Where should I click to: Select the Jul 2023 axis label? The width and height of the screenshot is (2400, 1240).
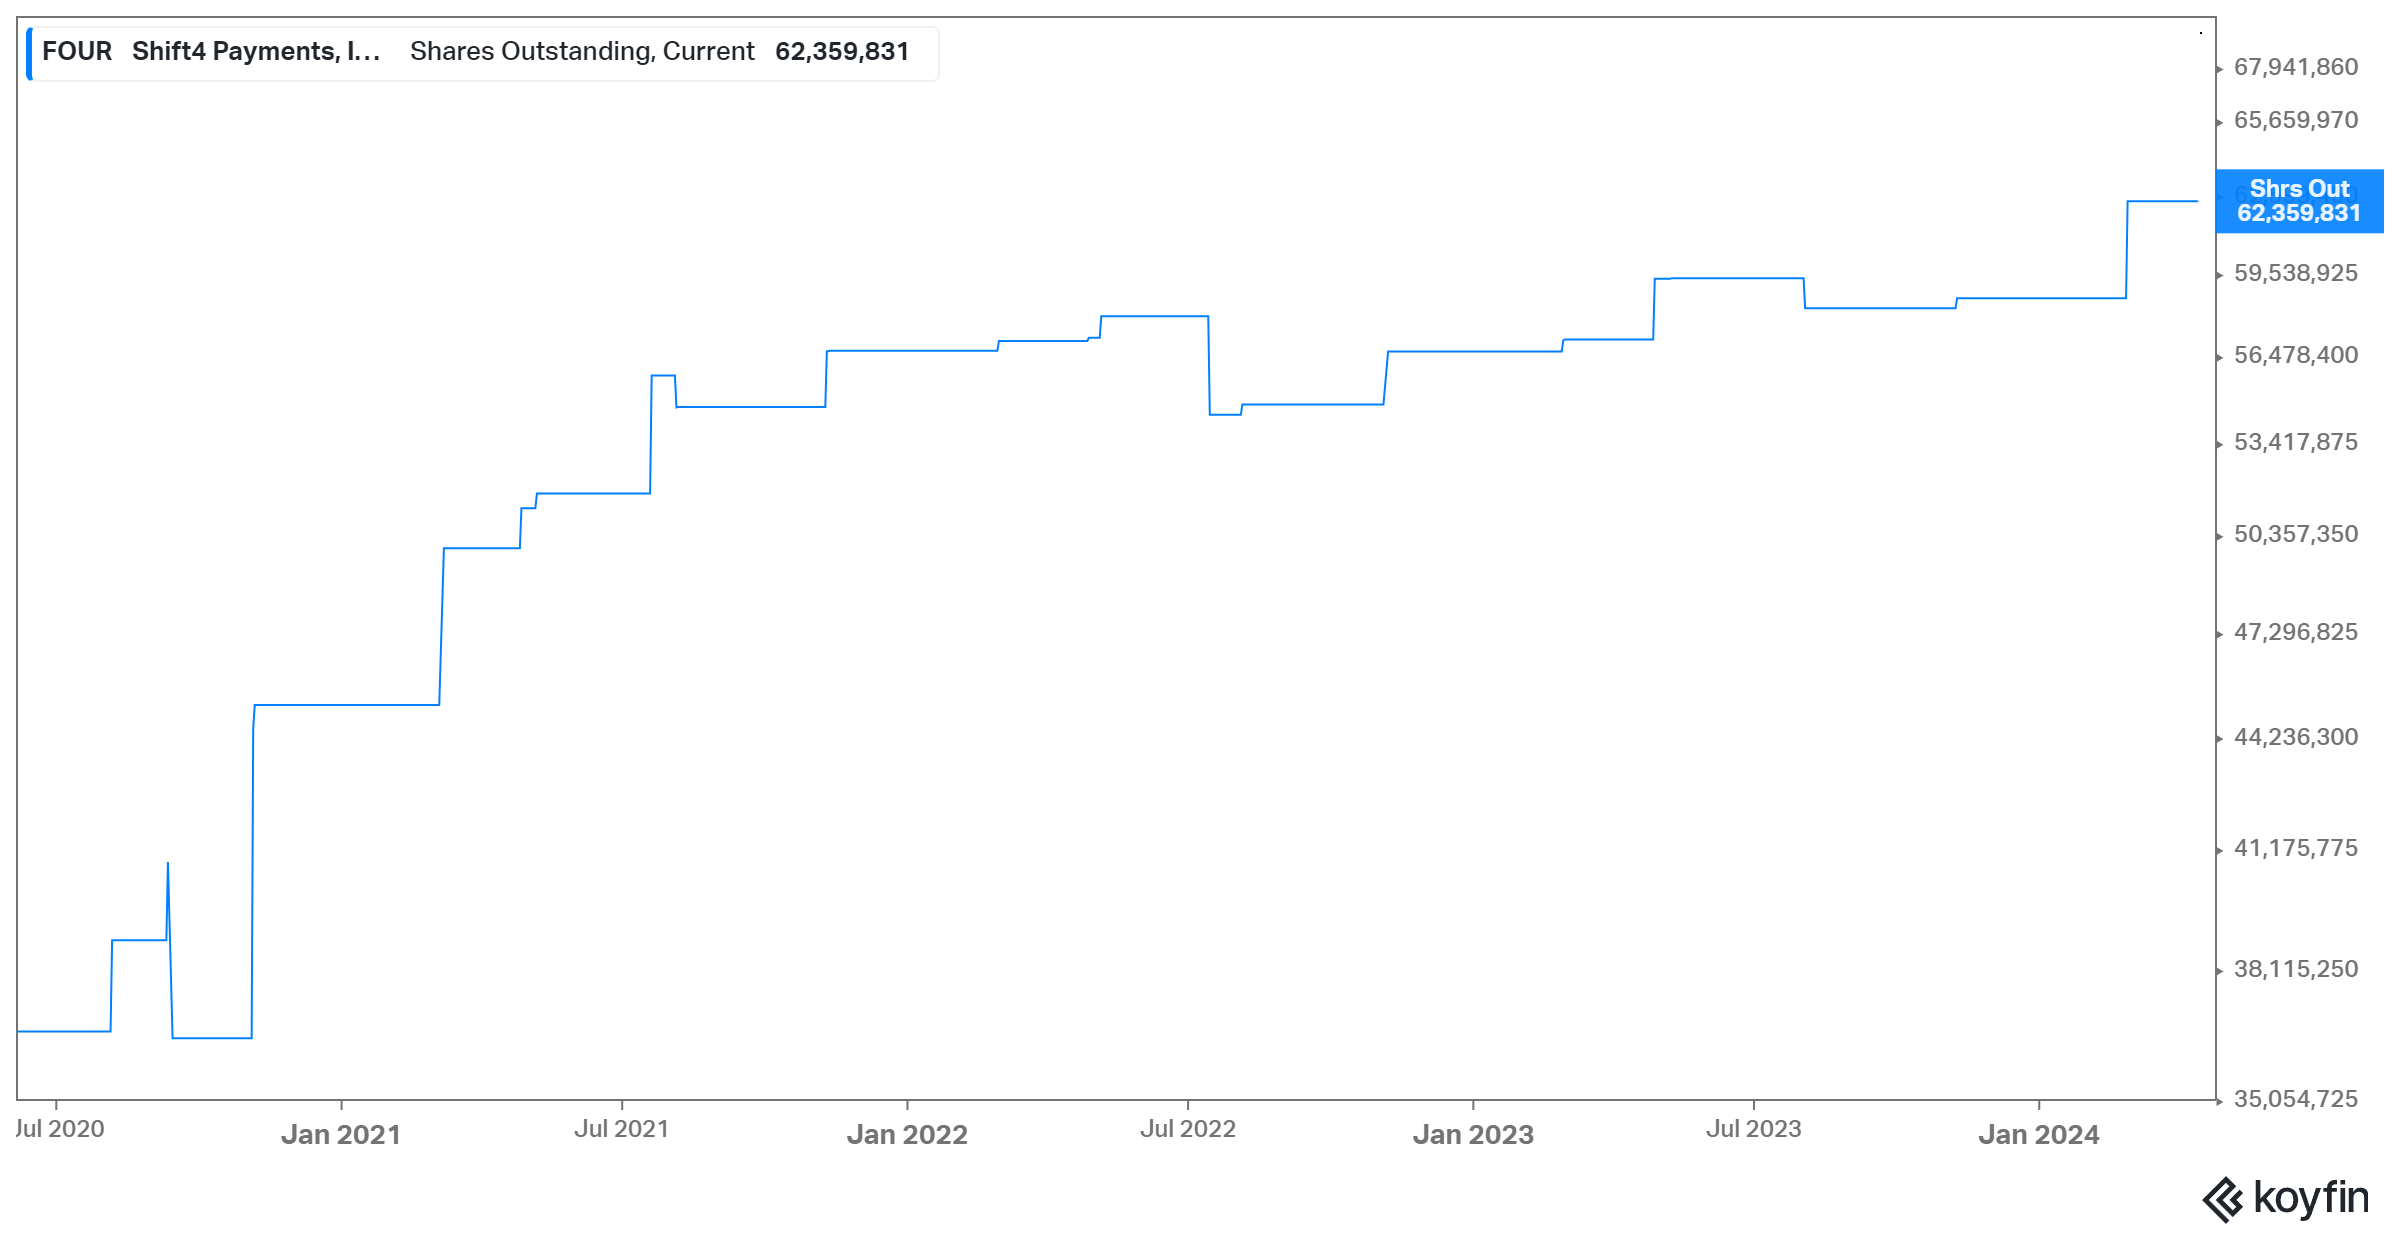pyautogui.click(x=1754, y=1129)
